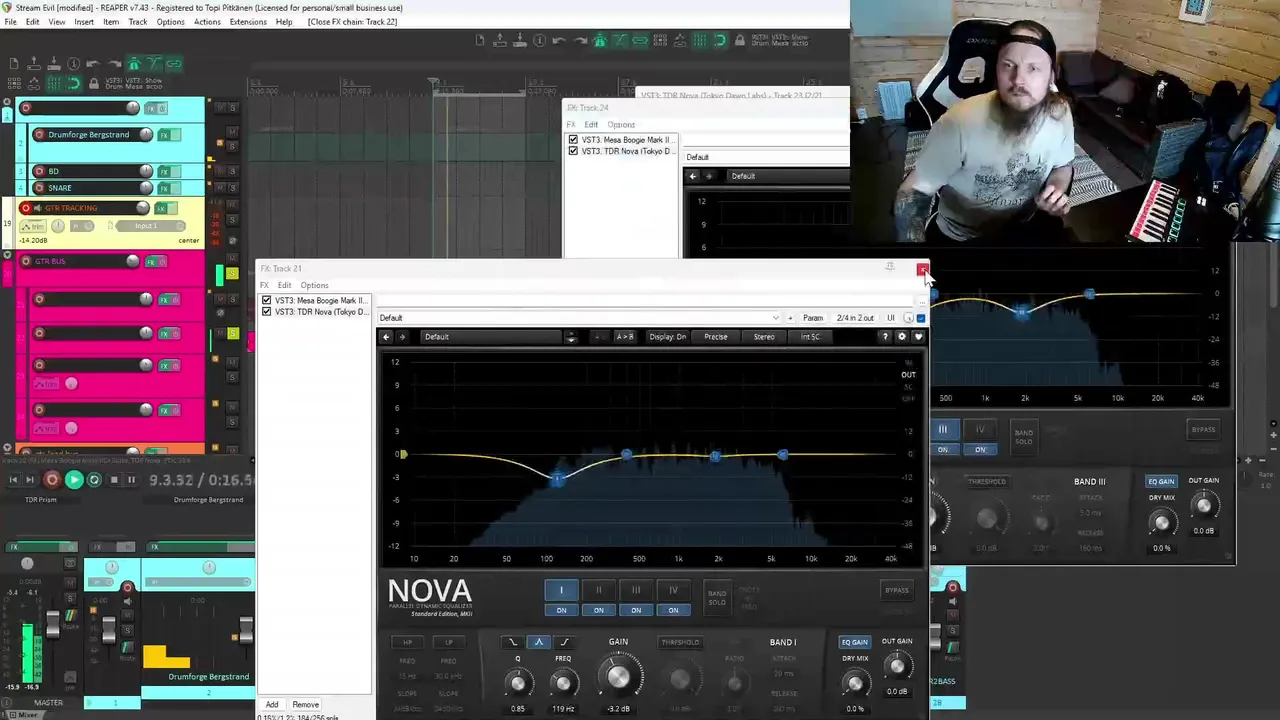
Task: Select the low shelf filter shape in Nova
Action: tap(513, 642)
